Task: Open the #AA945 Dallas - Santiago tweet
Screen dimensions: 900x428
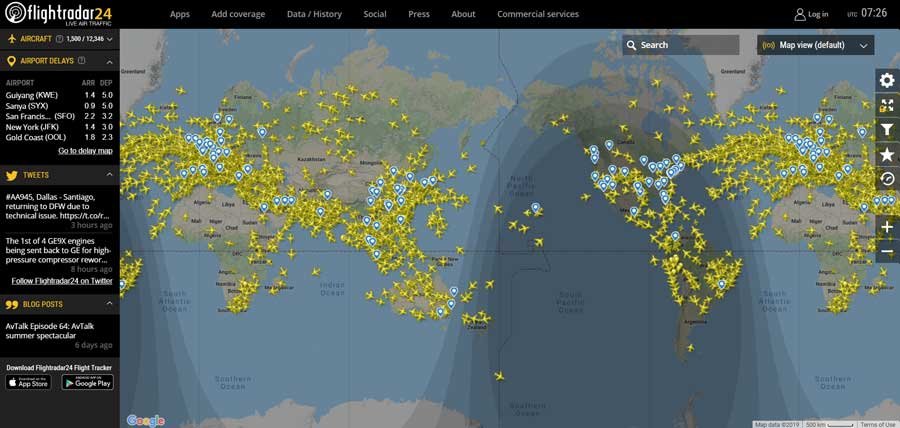Action: pos(56,206)
